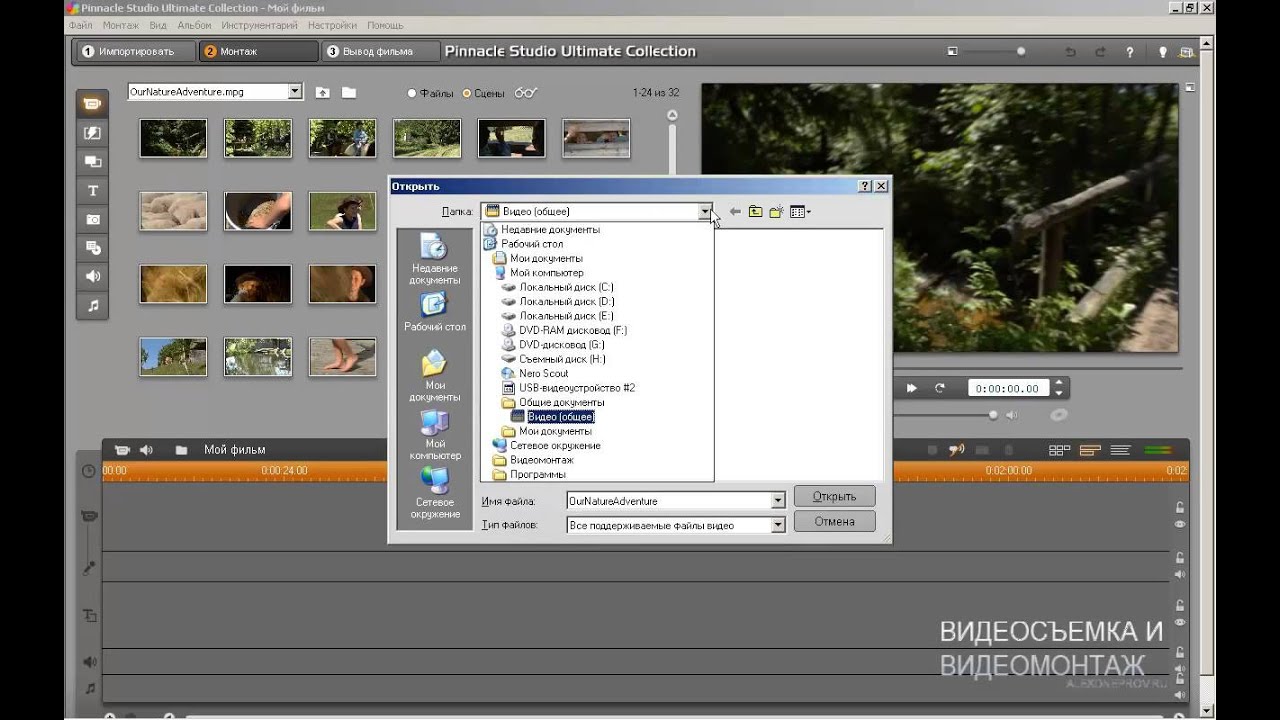Screen dimensions: 1280x720
Task: Adjust the player volume slider handle
Action: (993, 414)
